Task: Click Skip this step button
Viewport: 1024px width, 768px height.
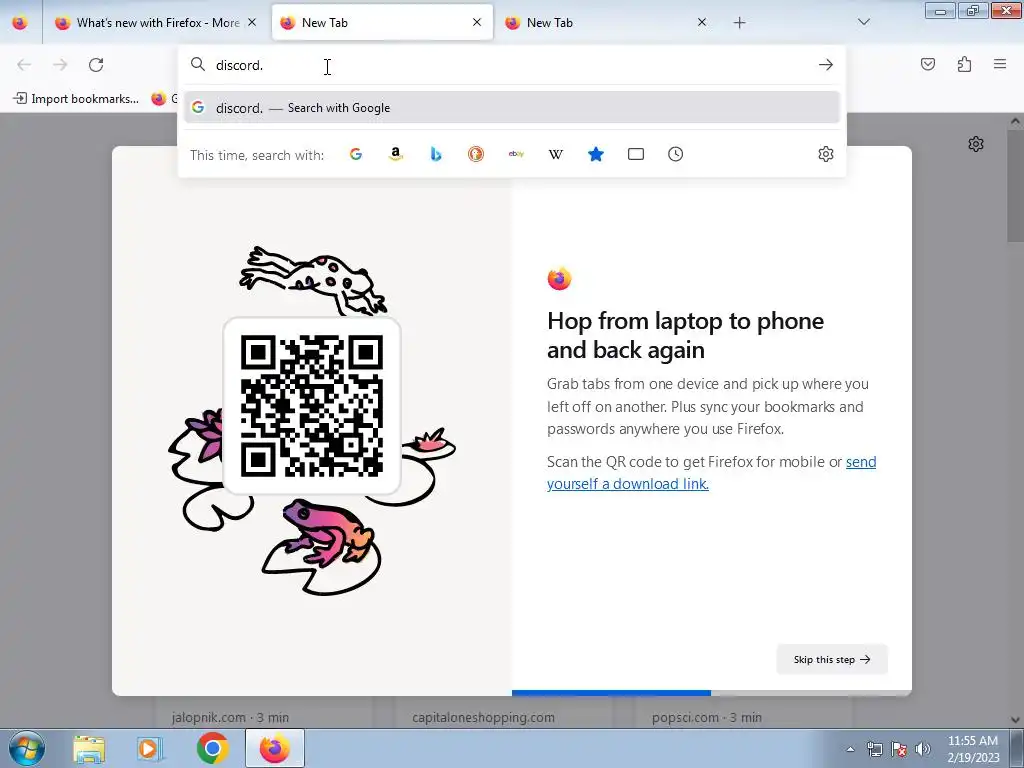Action: pyautogui.click(x=832, y=660)
